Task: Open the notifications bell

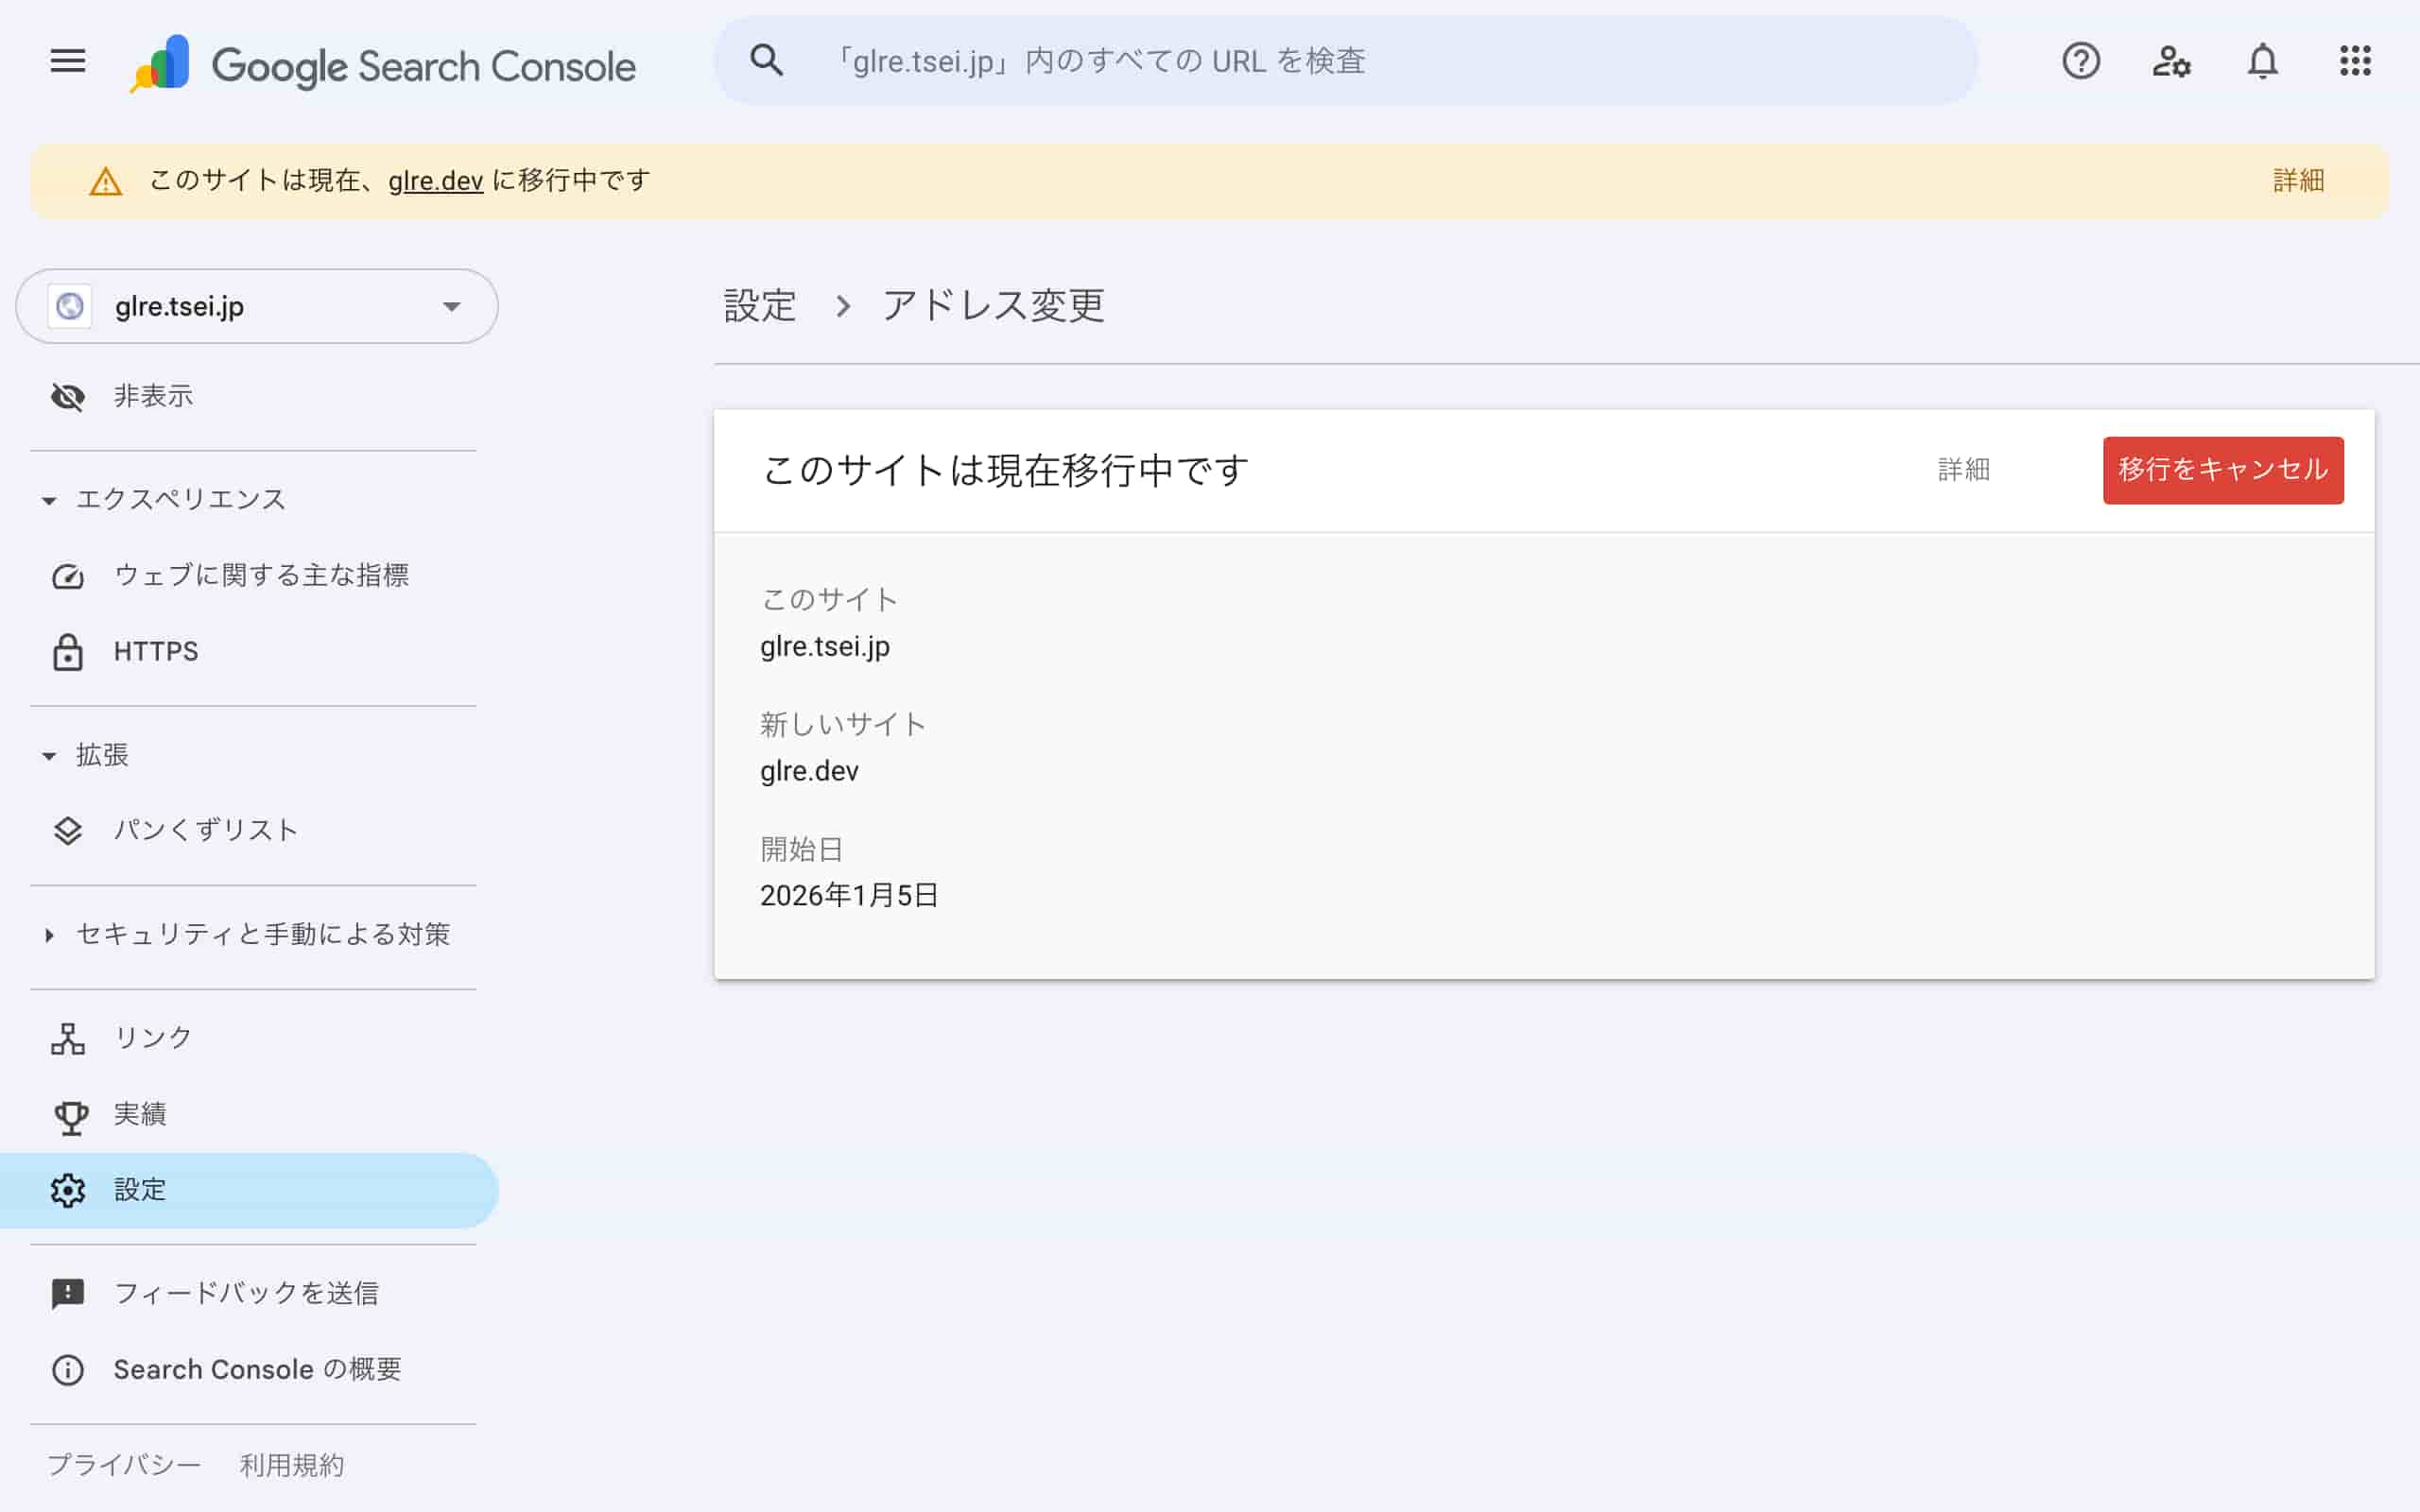Action: [x=2263, y=61]
